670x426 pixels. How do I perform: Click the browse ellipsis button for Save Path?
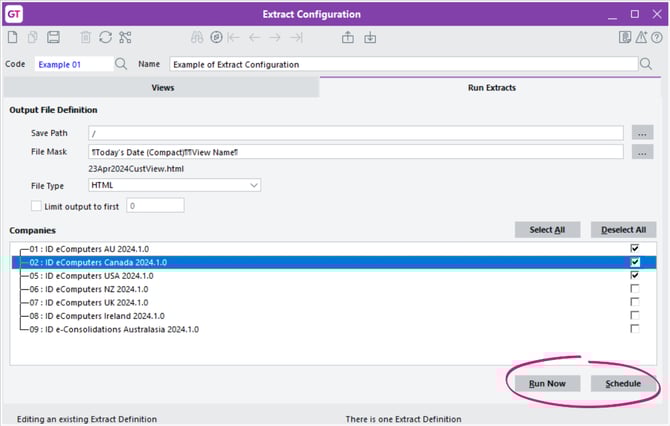click(x=642, y=132)
